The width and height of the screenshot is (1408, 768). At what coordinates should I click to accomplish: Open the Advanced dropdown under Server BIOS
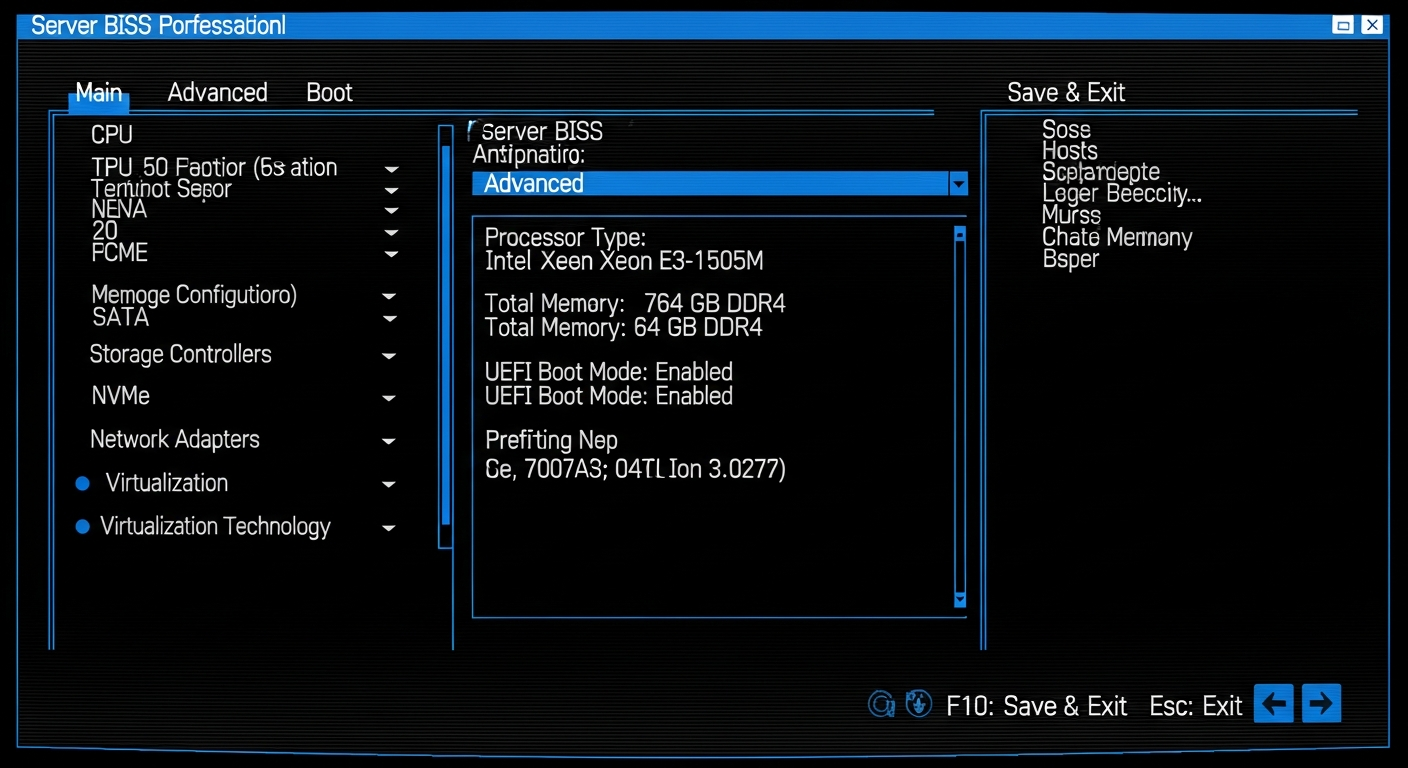pyautogui.click(x=957, y=183)
